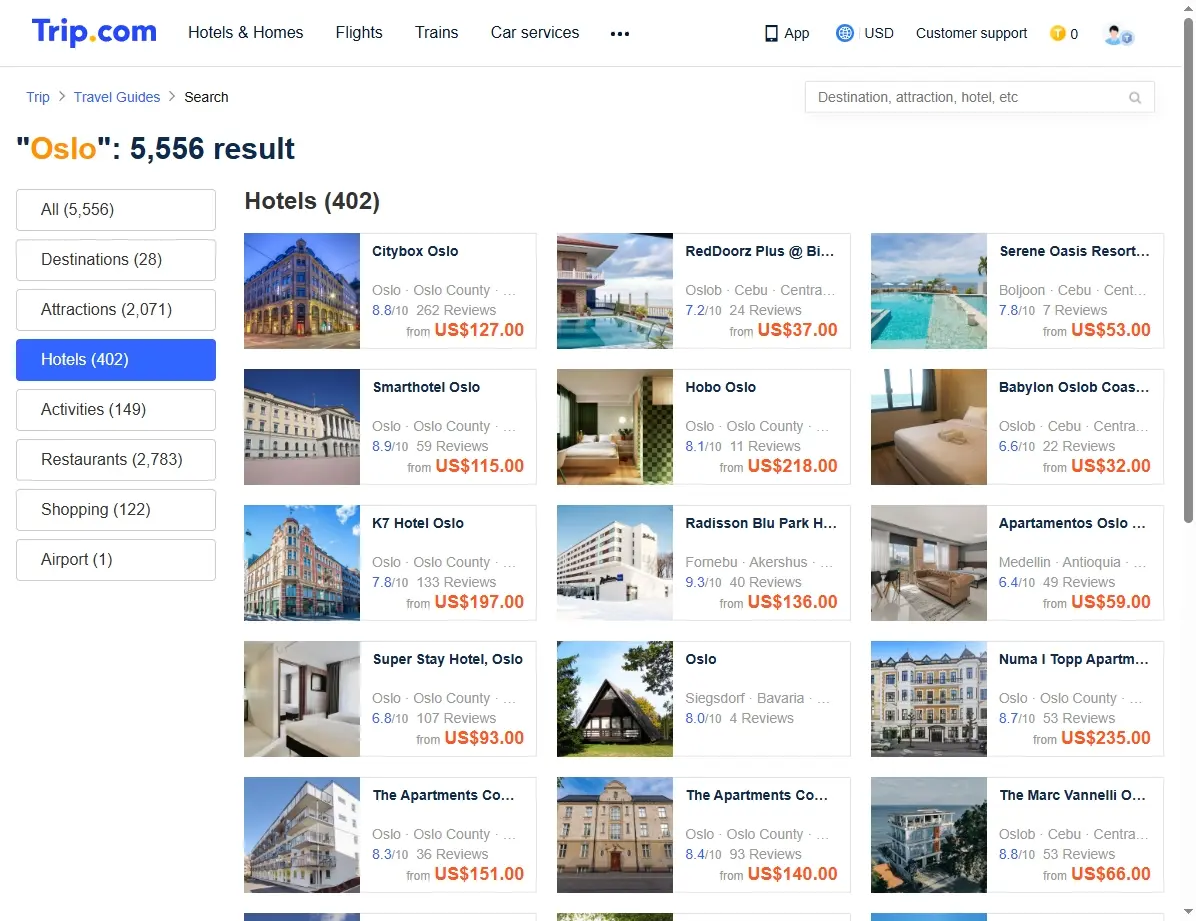Open Customer support link
1196x921 pixels.
971,33
